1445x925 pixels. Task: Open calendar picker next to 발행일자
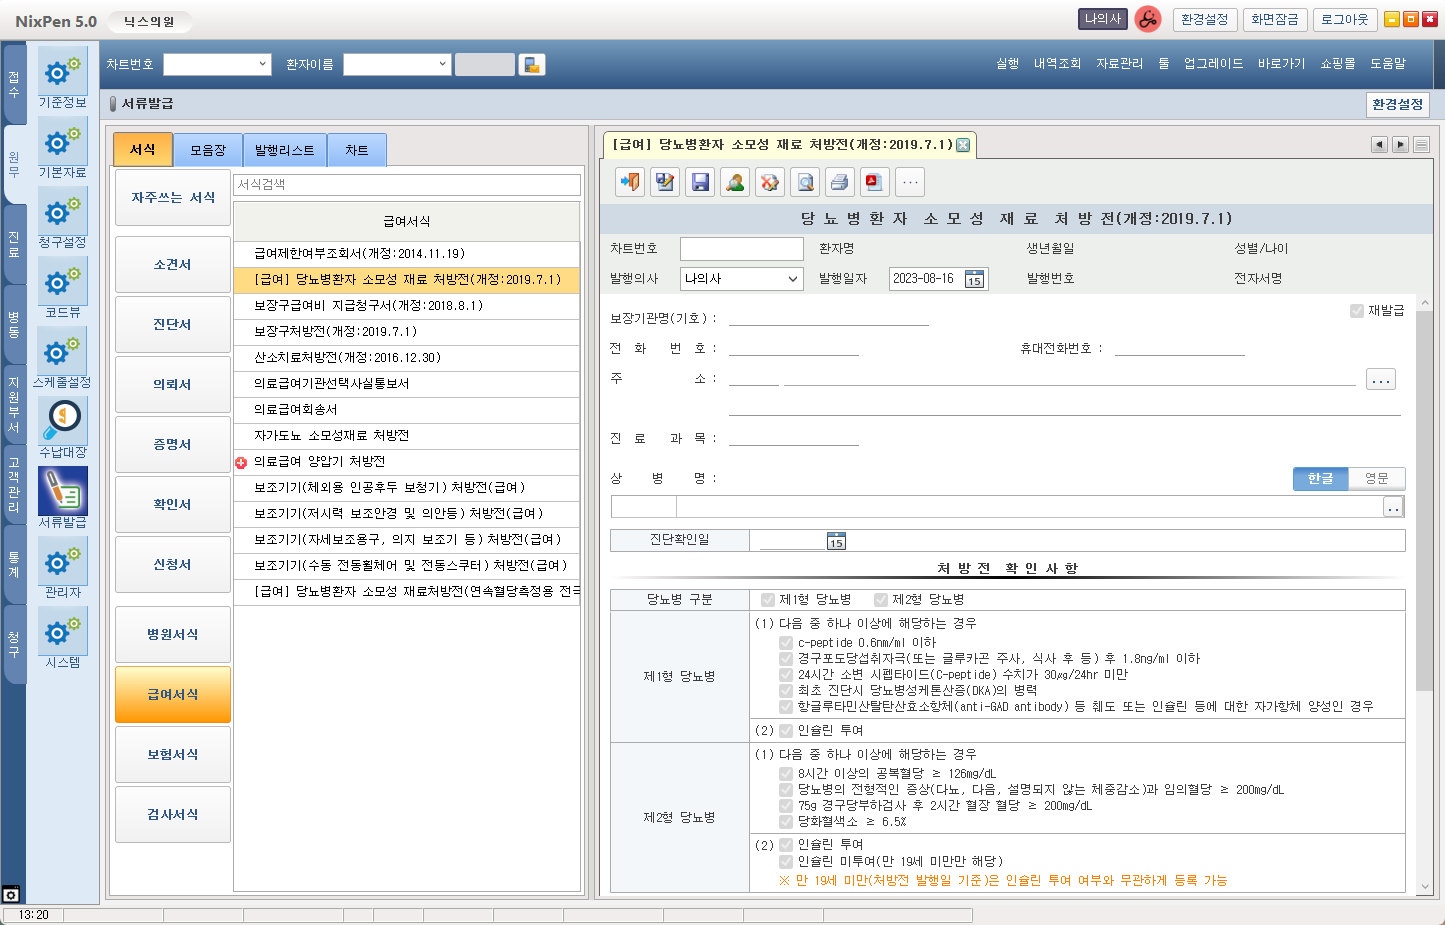click(x=974, y=279)
